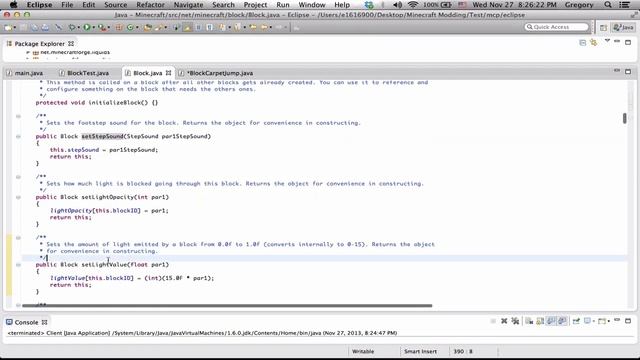This screenshot has height=360, width=640.
Task: Click the External Tools run icon
Action: 101,27
